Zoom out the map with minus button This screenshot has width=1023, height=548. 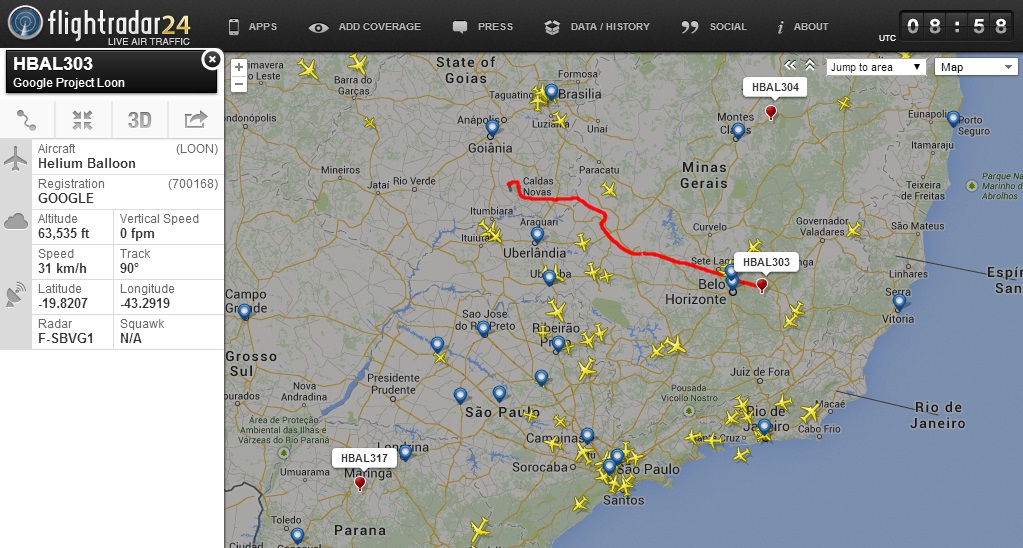(x=239, y=84)
